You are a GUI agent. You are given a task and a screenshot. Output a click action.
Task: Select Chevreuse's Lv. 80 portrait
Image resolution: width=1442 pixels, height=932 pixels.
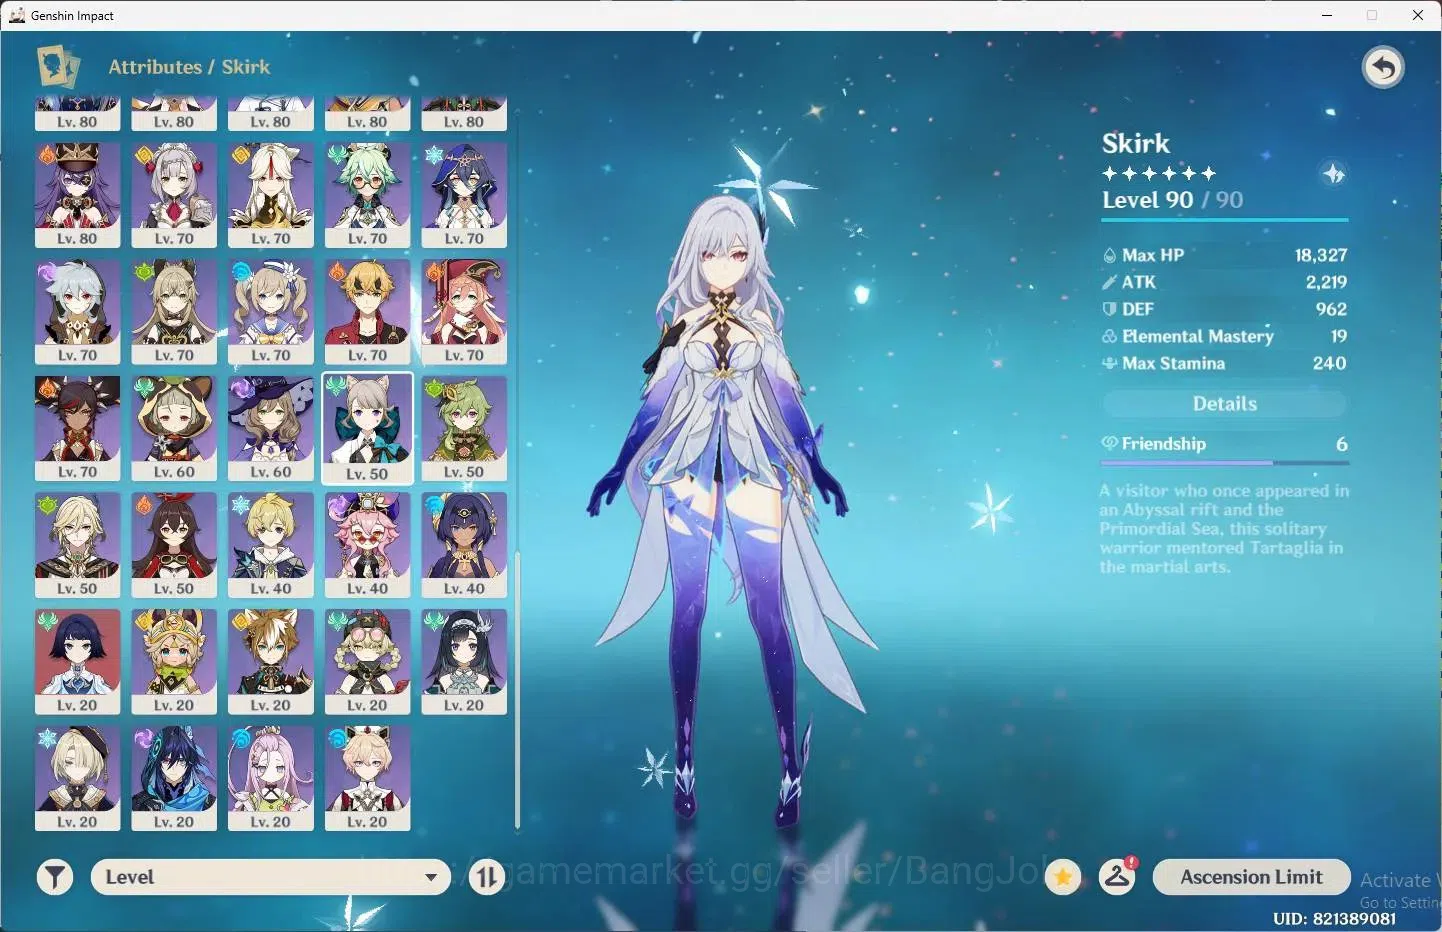point(77,195)
